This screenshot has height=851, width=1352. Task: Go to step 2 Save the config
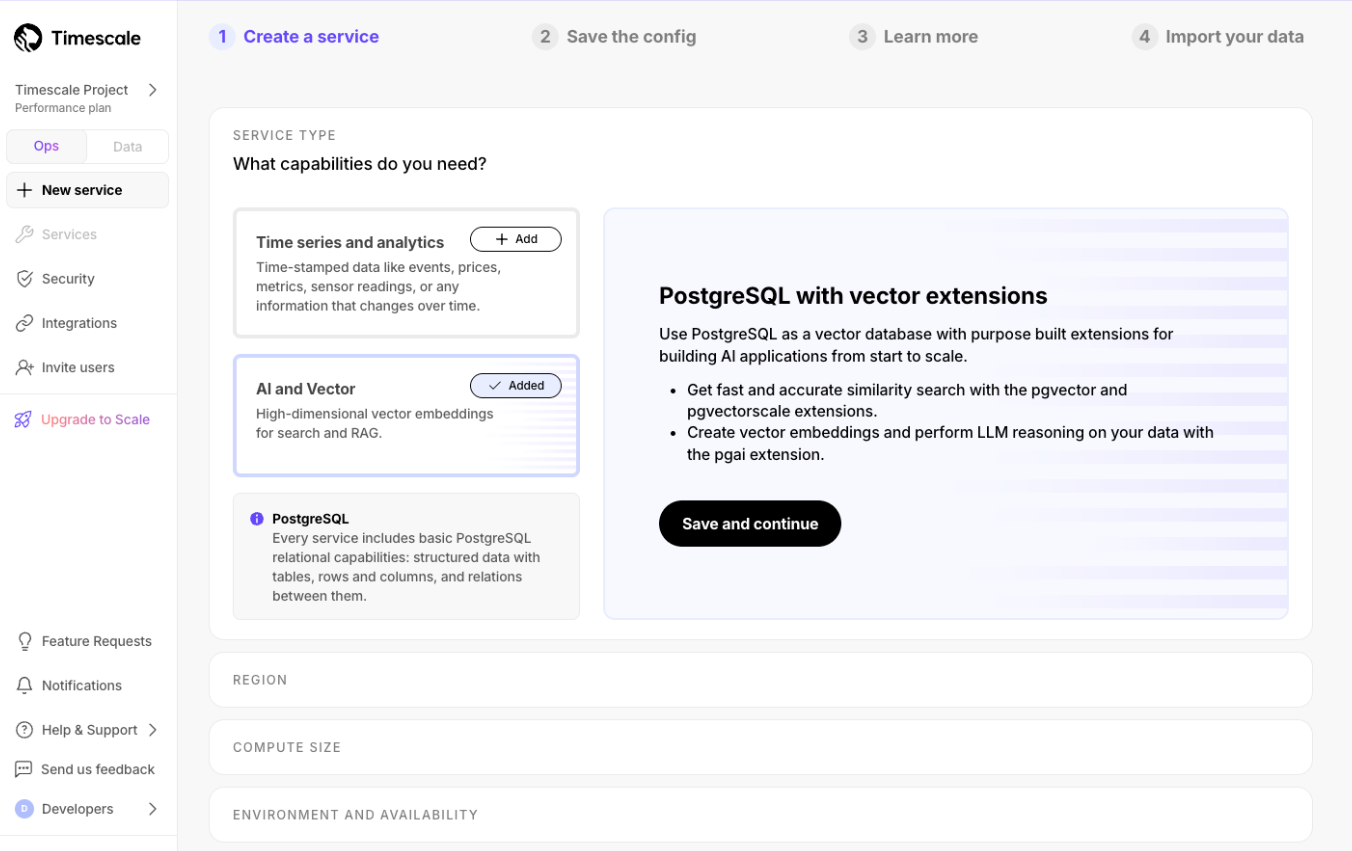[x=614, y=37]
